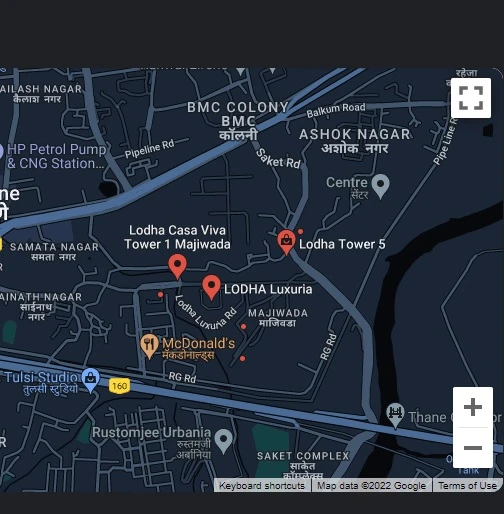Select the LODHA Luxuria red pin
Screen dimensions: 504x514
[211, 287]
